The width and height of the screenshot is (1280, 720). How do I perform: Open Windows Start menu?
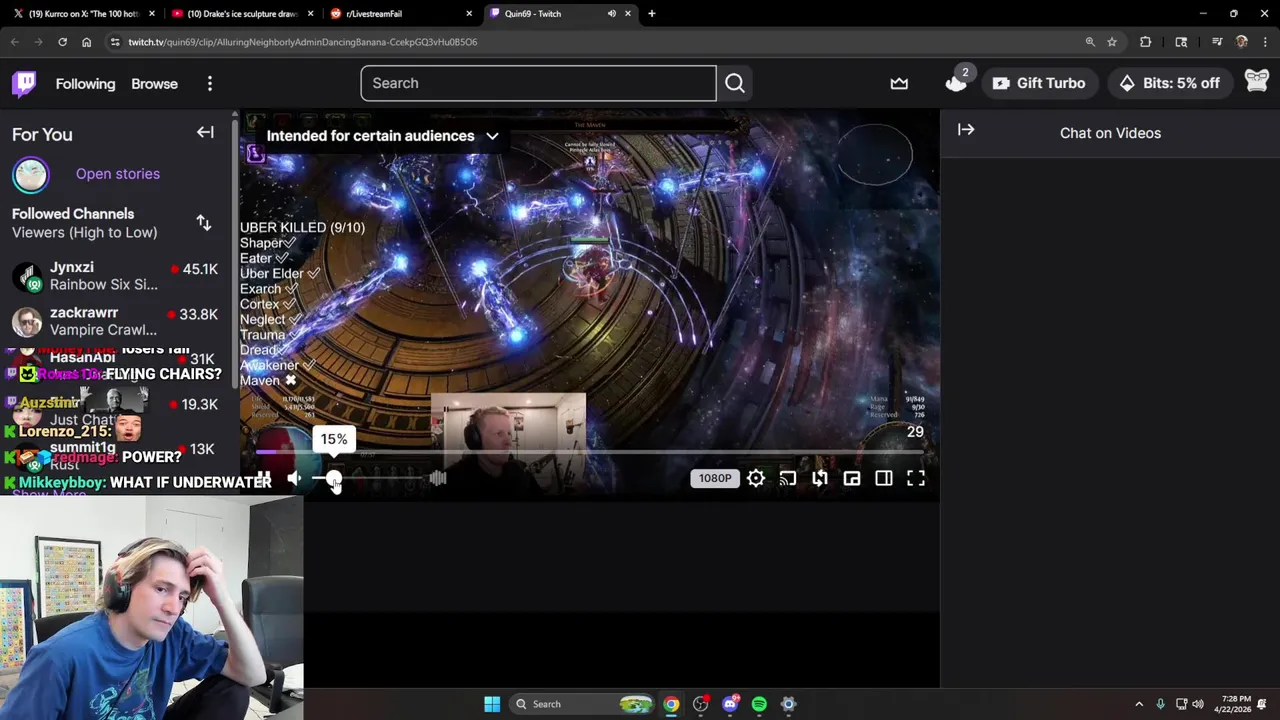click(x=492, y=704)
